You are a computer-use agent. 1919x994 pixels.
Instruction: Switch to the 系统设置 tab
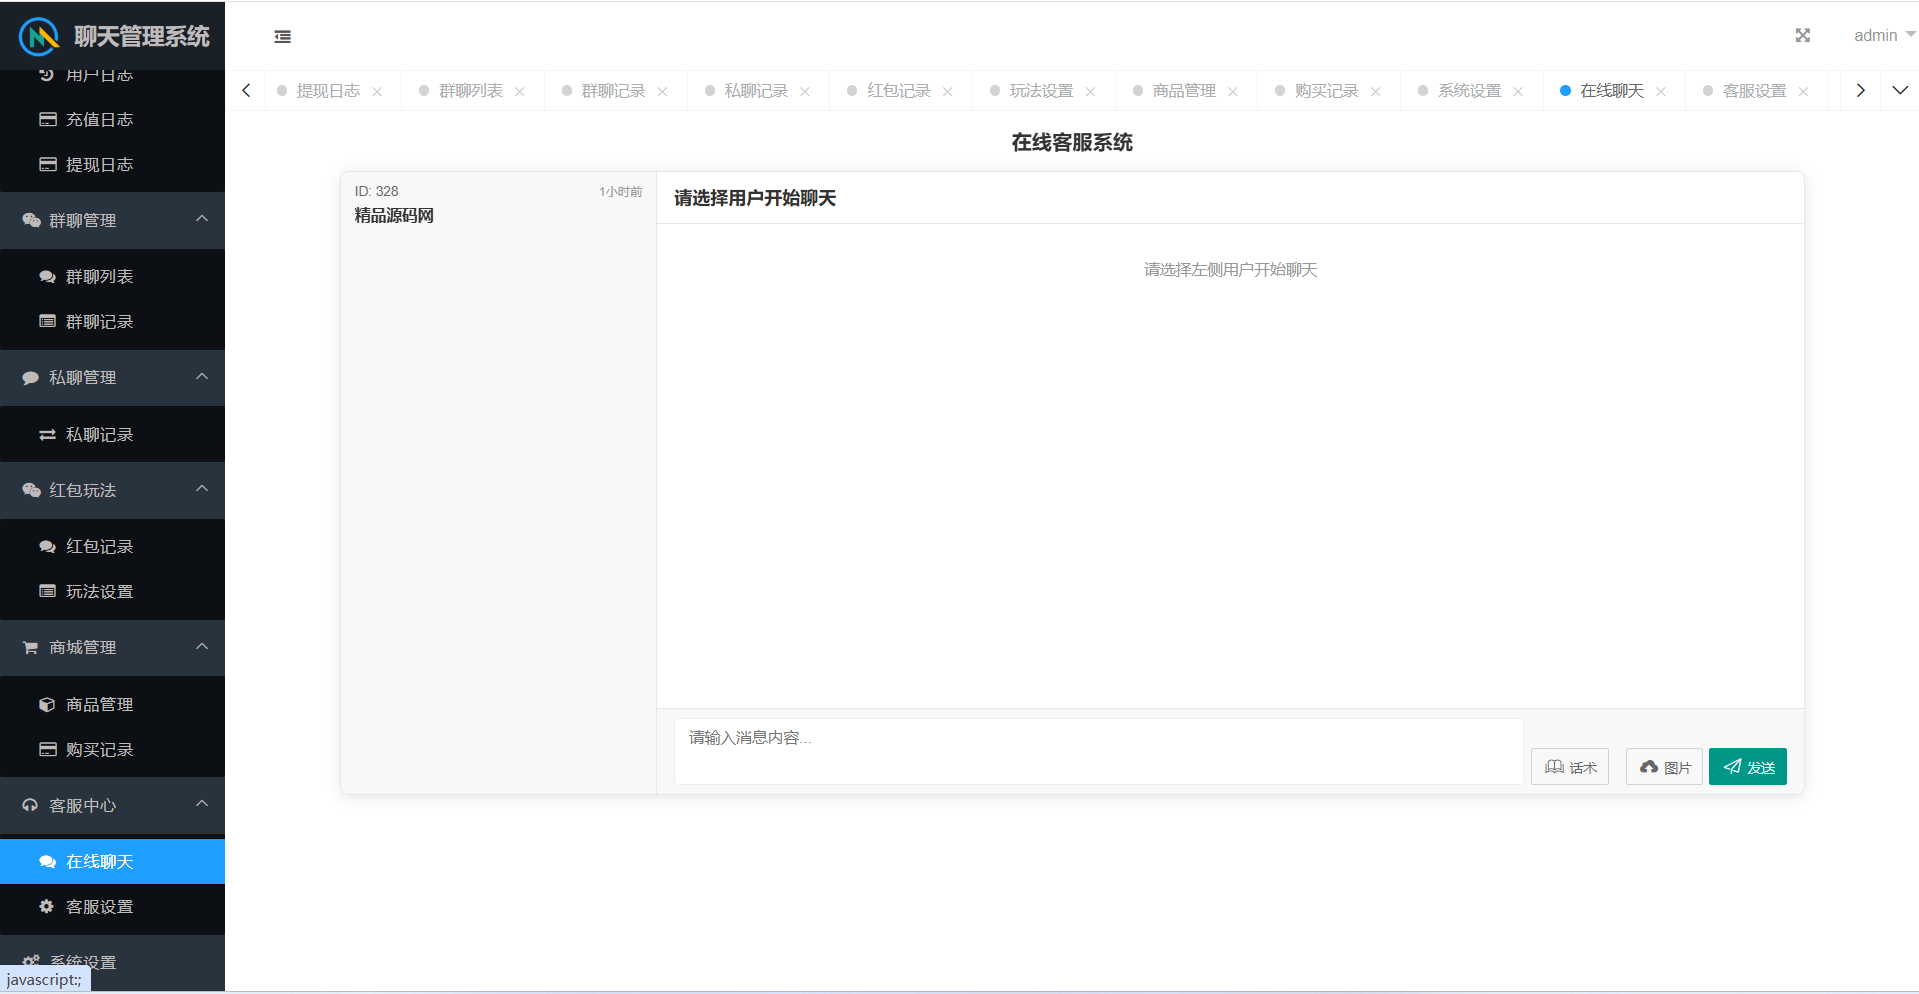point(1469,91)
